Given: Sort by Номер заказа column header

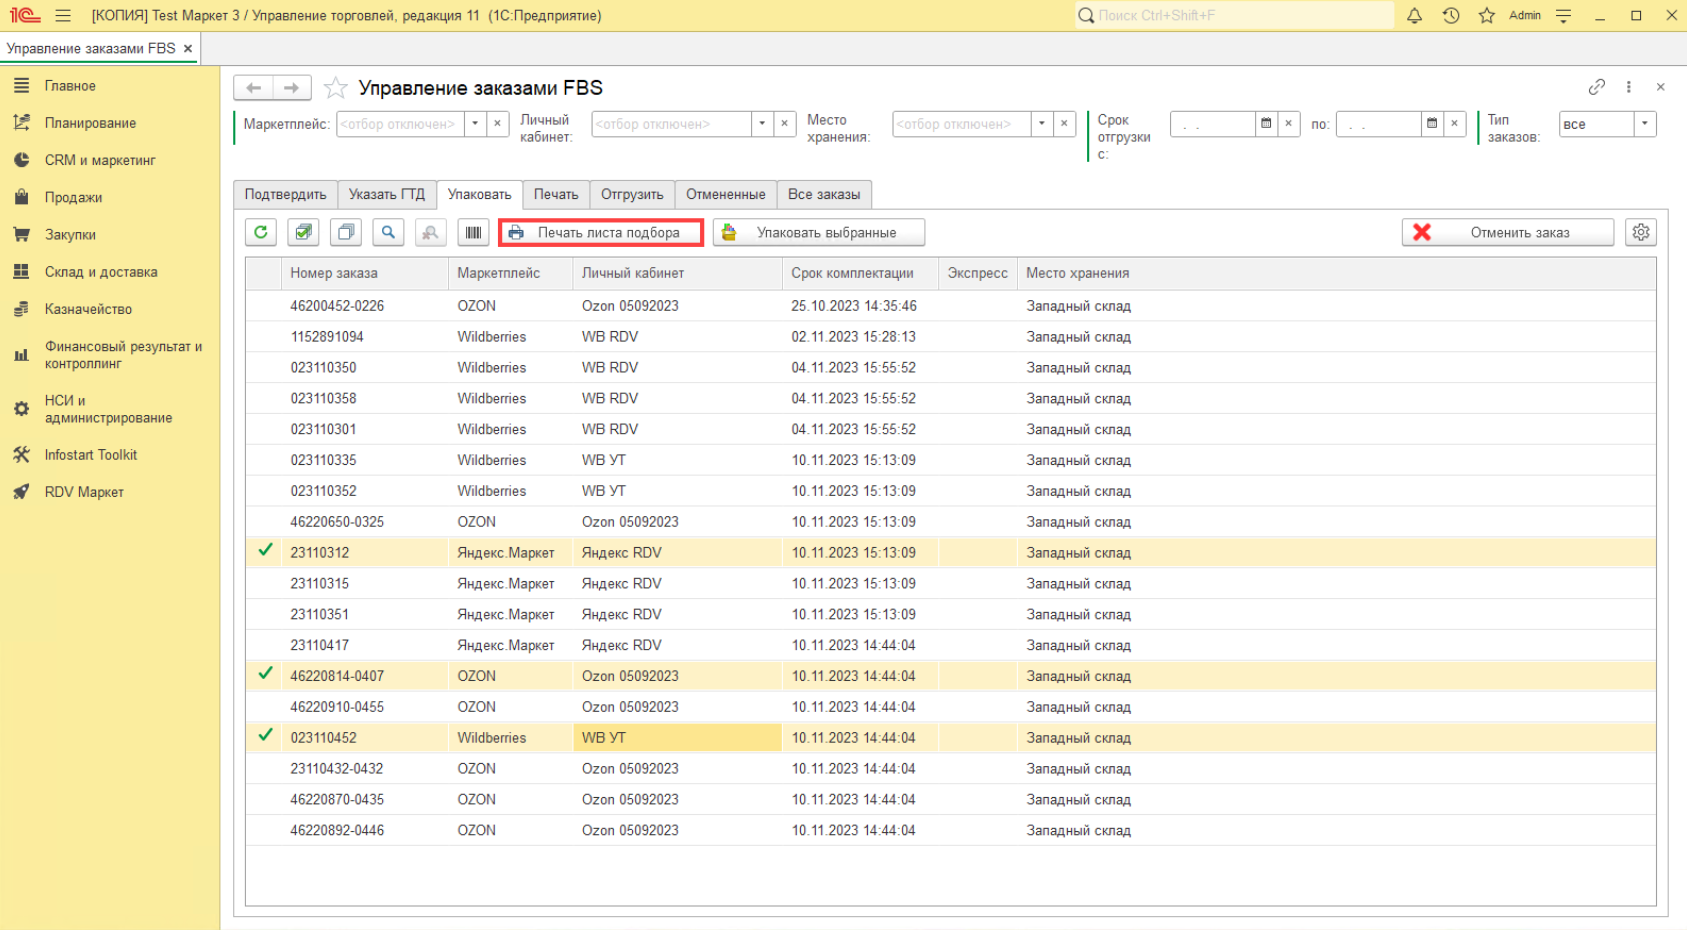Looking at the screenshot, I should [x=365, y=273].
